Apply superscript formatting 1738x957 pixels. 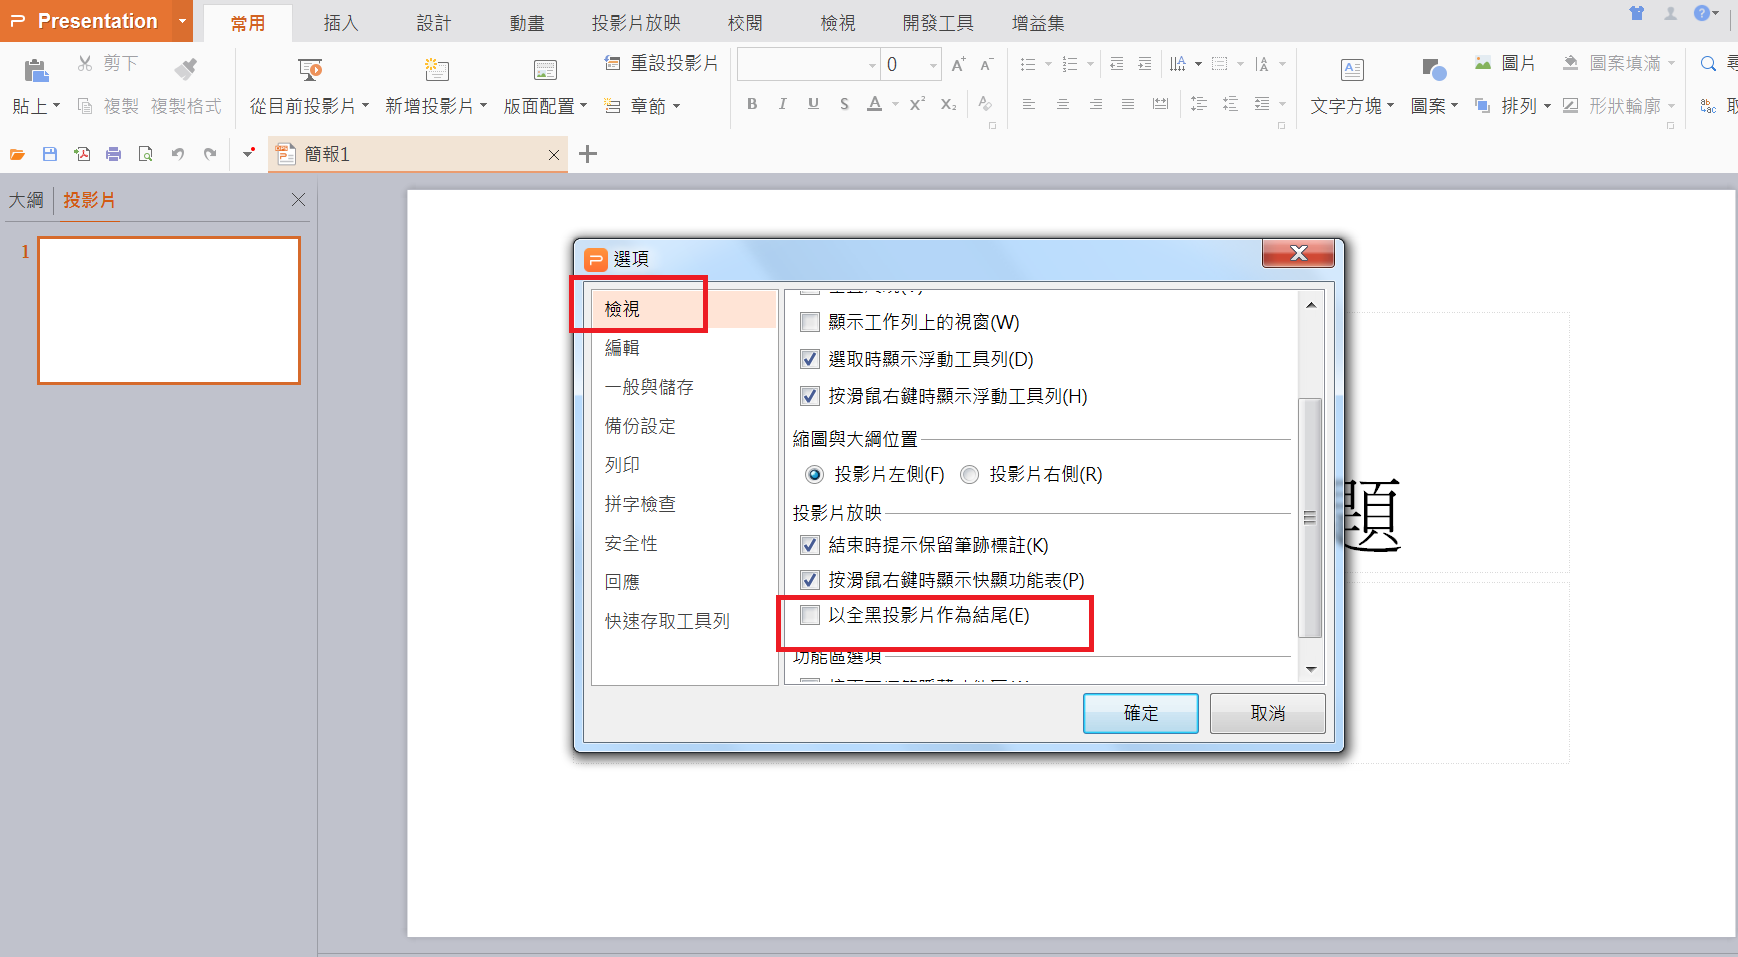coord(917,103)
